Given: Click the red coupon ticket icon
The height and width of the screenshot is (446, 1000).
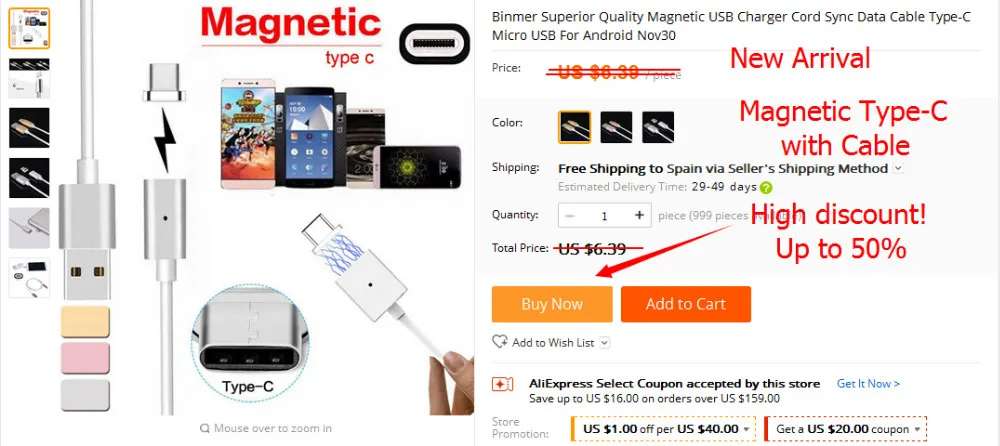Looking at the screenshot, I should (503, 385).
